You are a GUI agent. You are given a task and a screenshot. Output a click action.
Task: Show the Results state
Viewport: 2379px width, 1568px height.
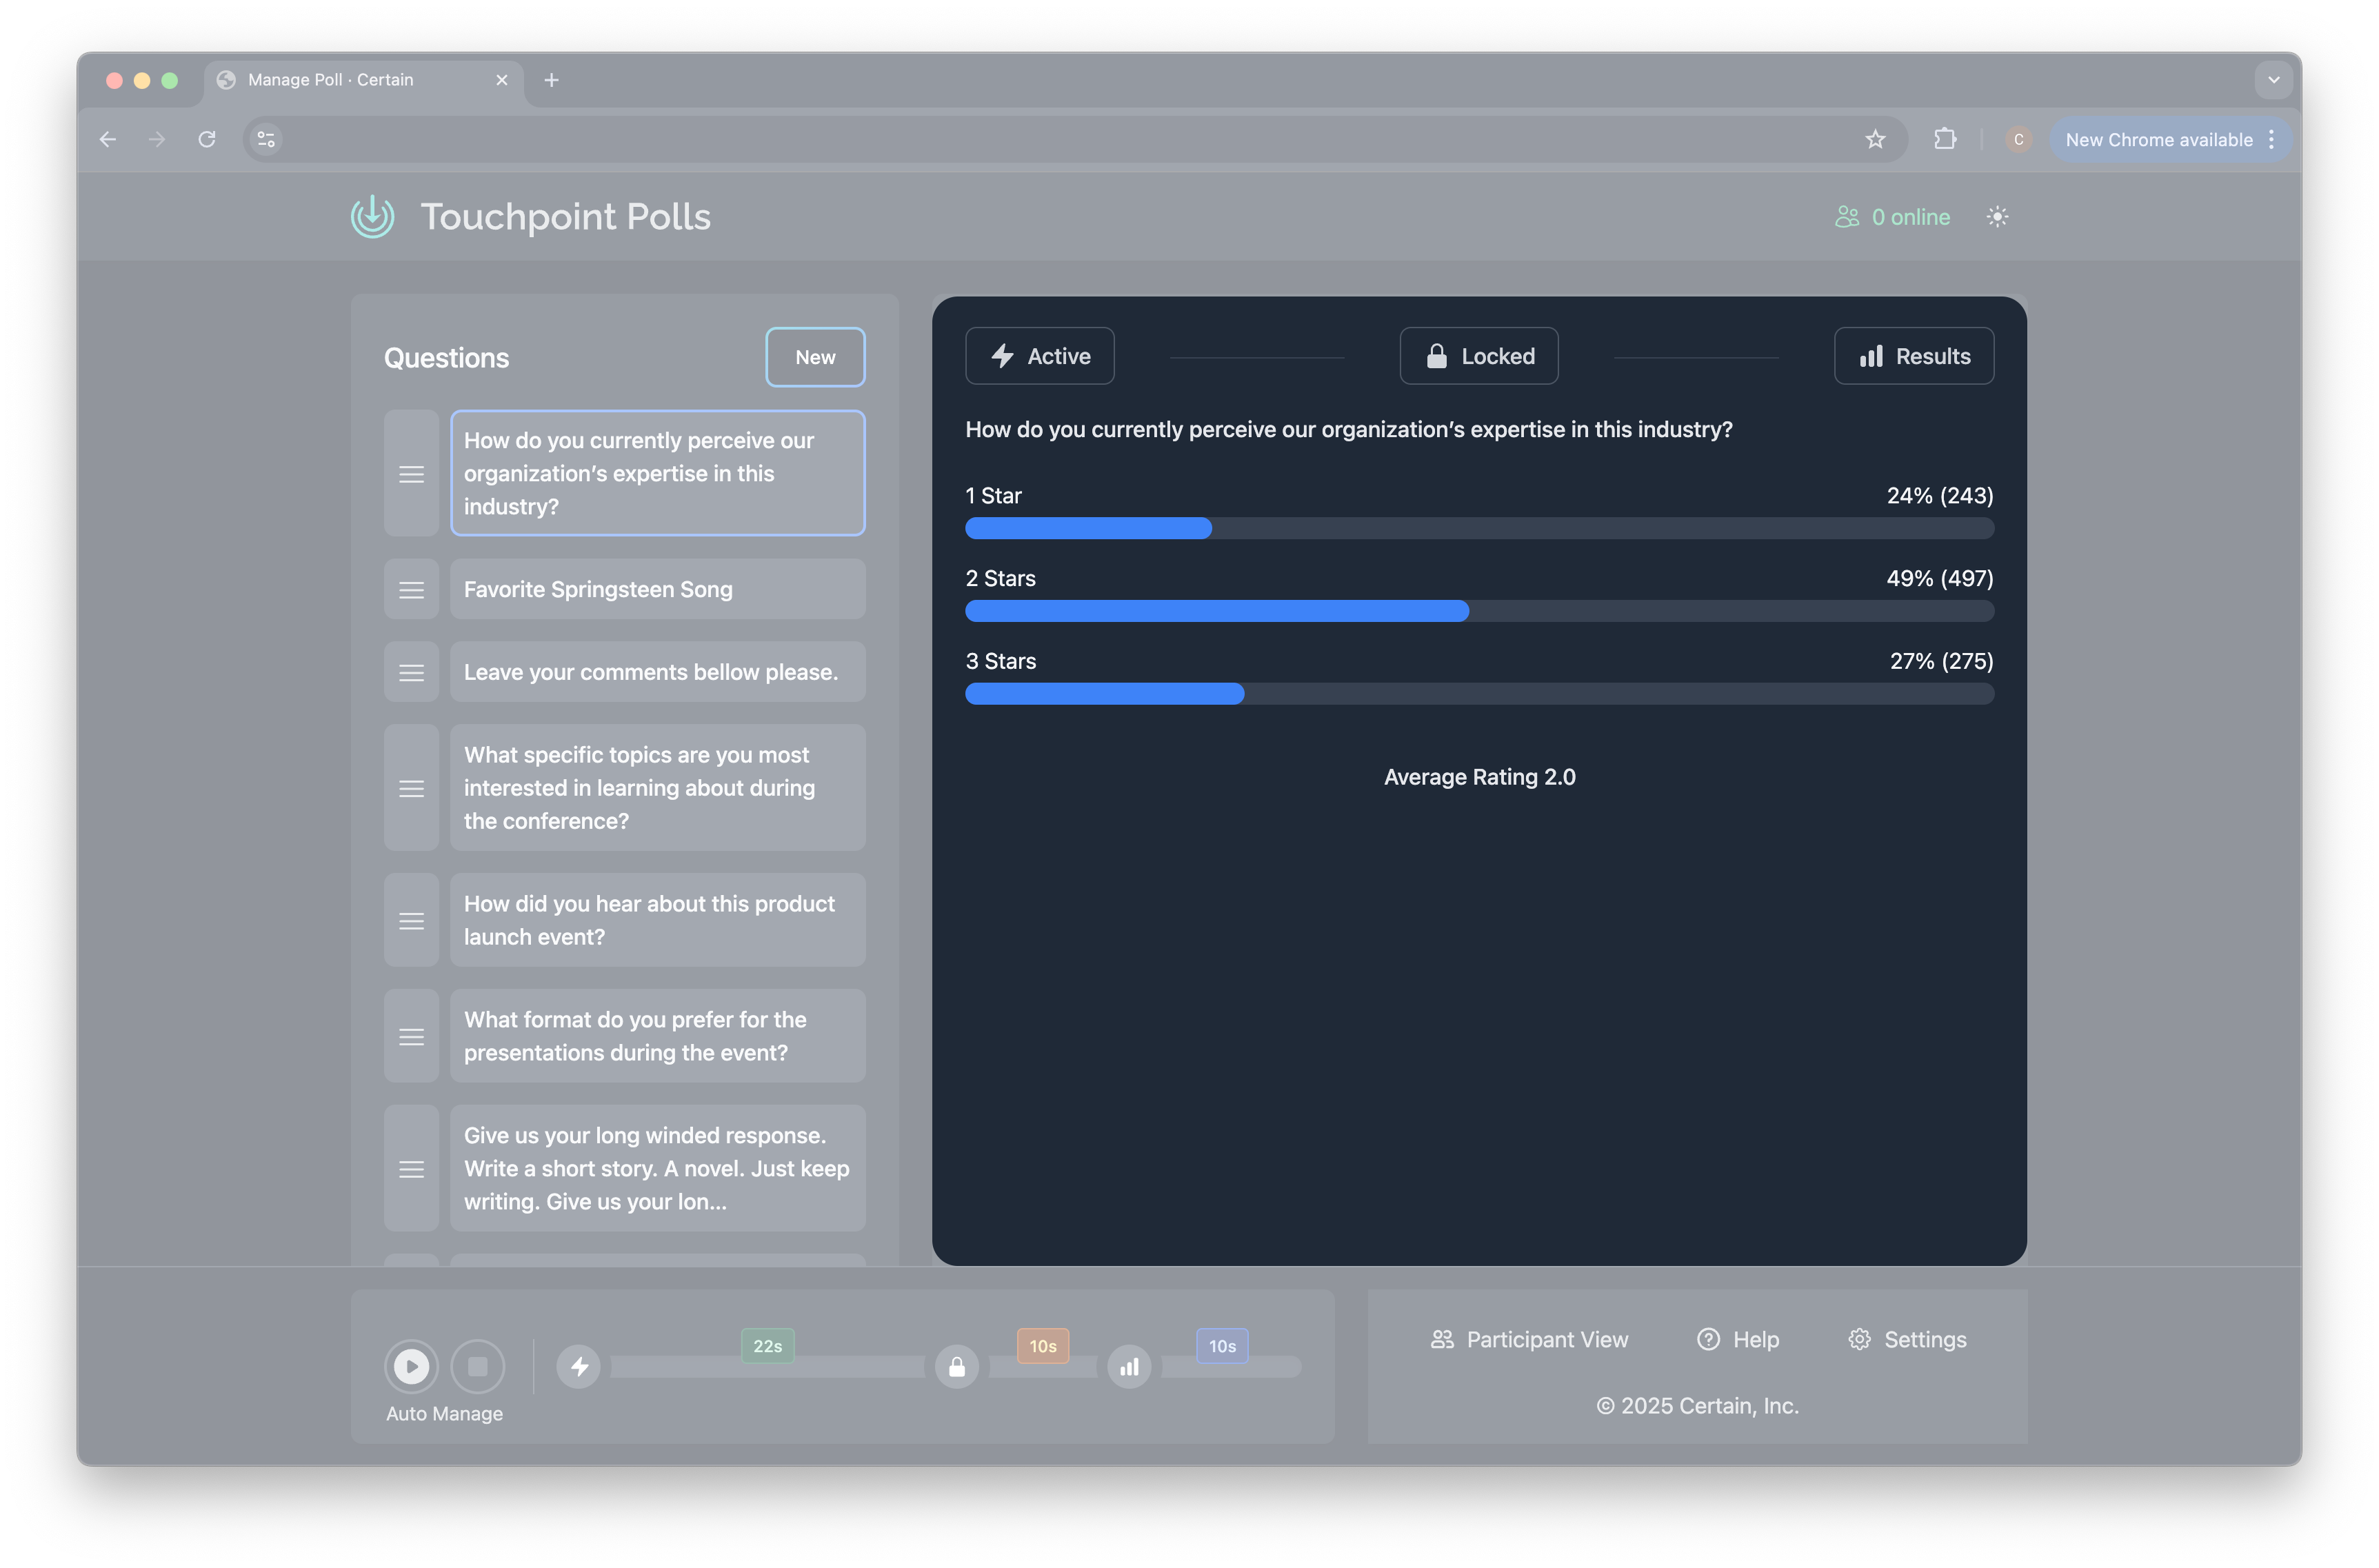1913,356
